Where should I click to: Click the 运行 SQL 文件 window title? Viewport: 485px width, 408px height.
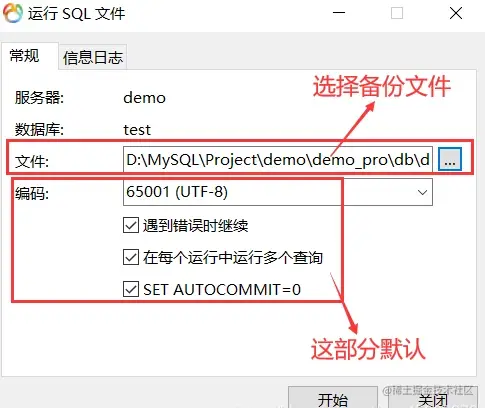coord(76,14)
